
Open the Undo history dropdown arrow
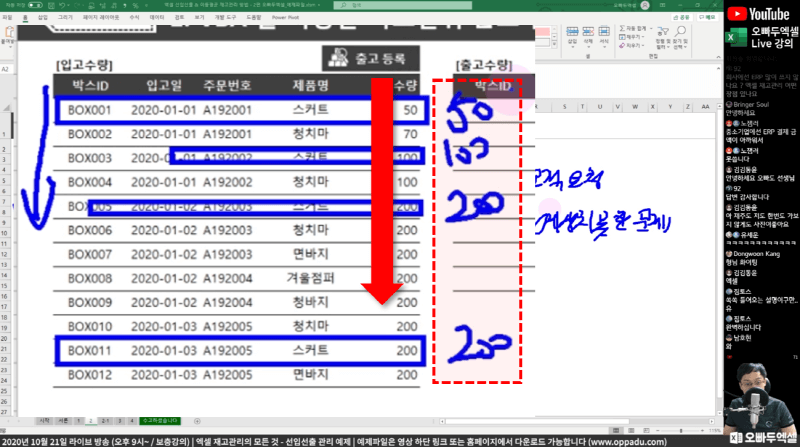tap(68, 5)
